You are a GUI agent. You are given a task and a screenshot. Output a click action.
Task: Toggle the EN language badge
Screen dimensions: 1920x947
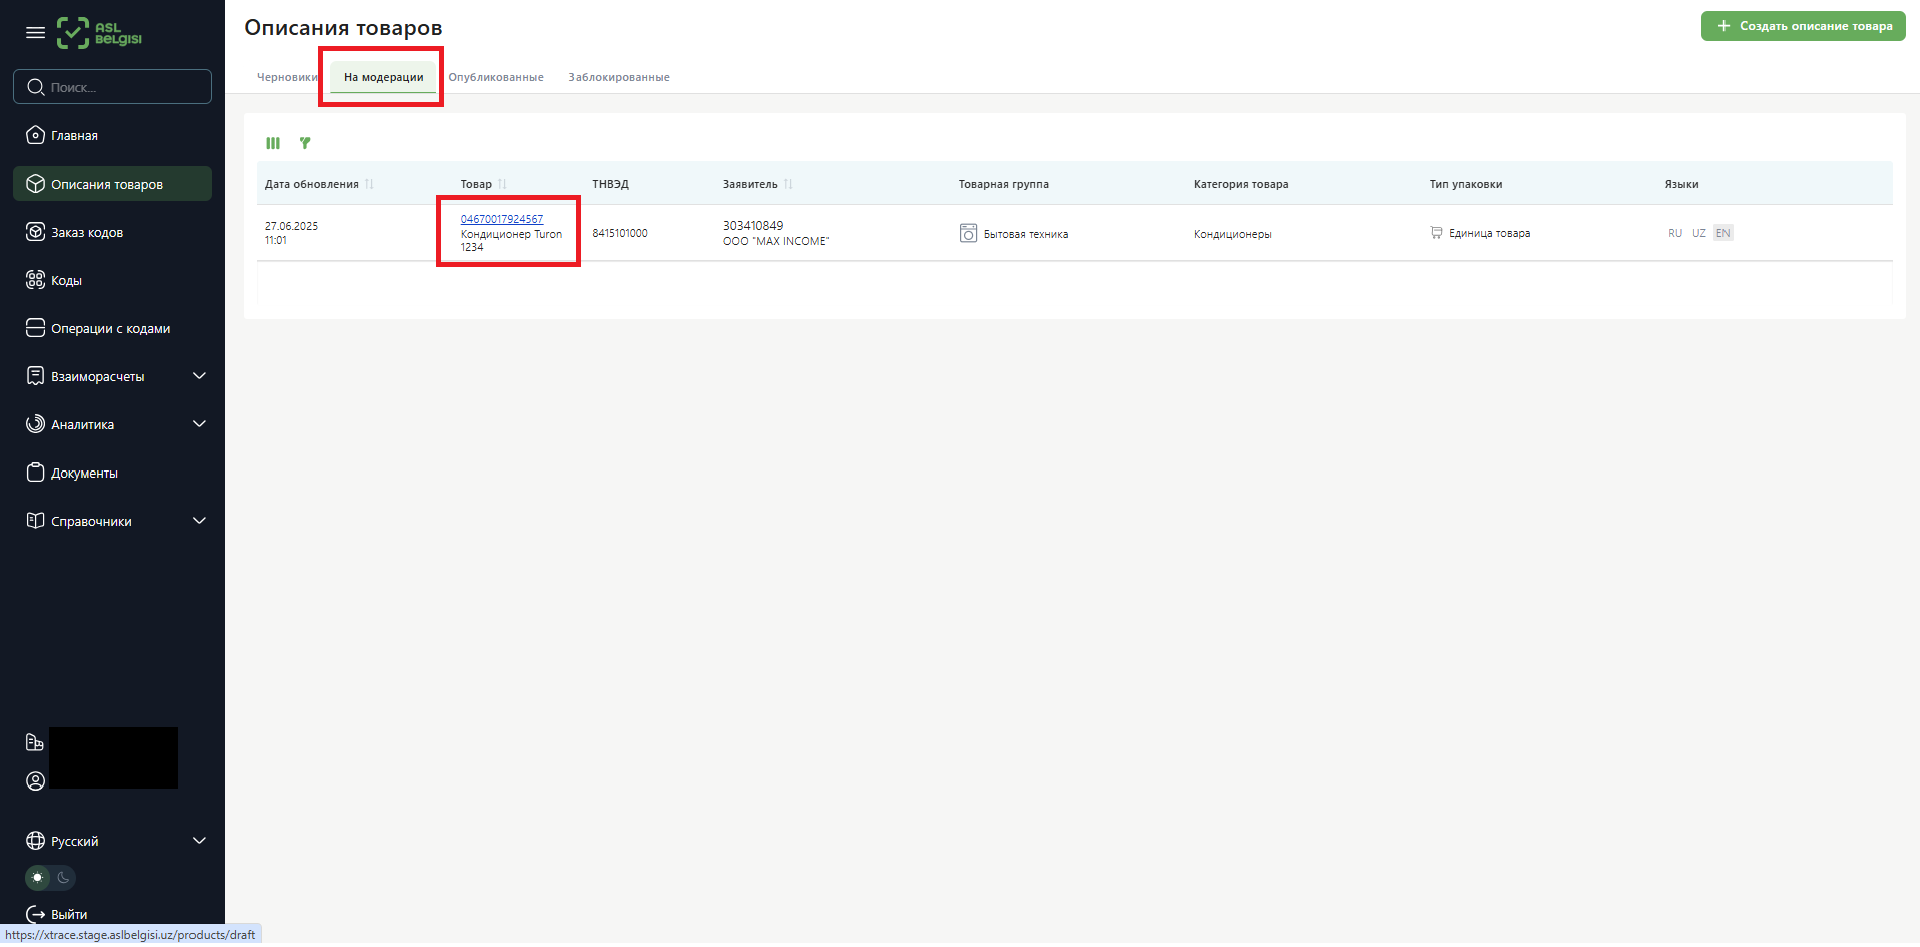[1723, 234]
